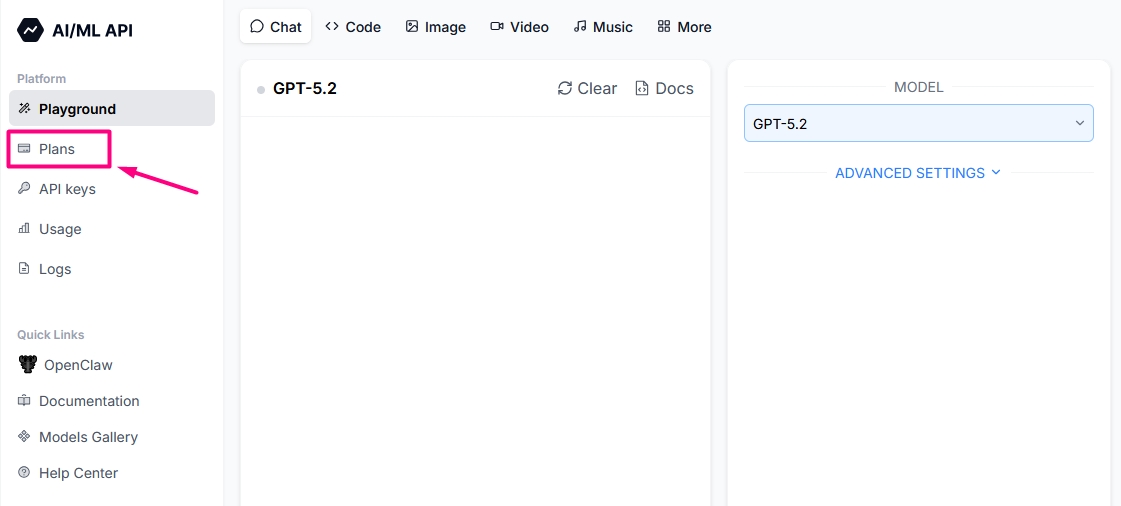Click the API keys key icon

point(24,189)
